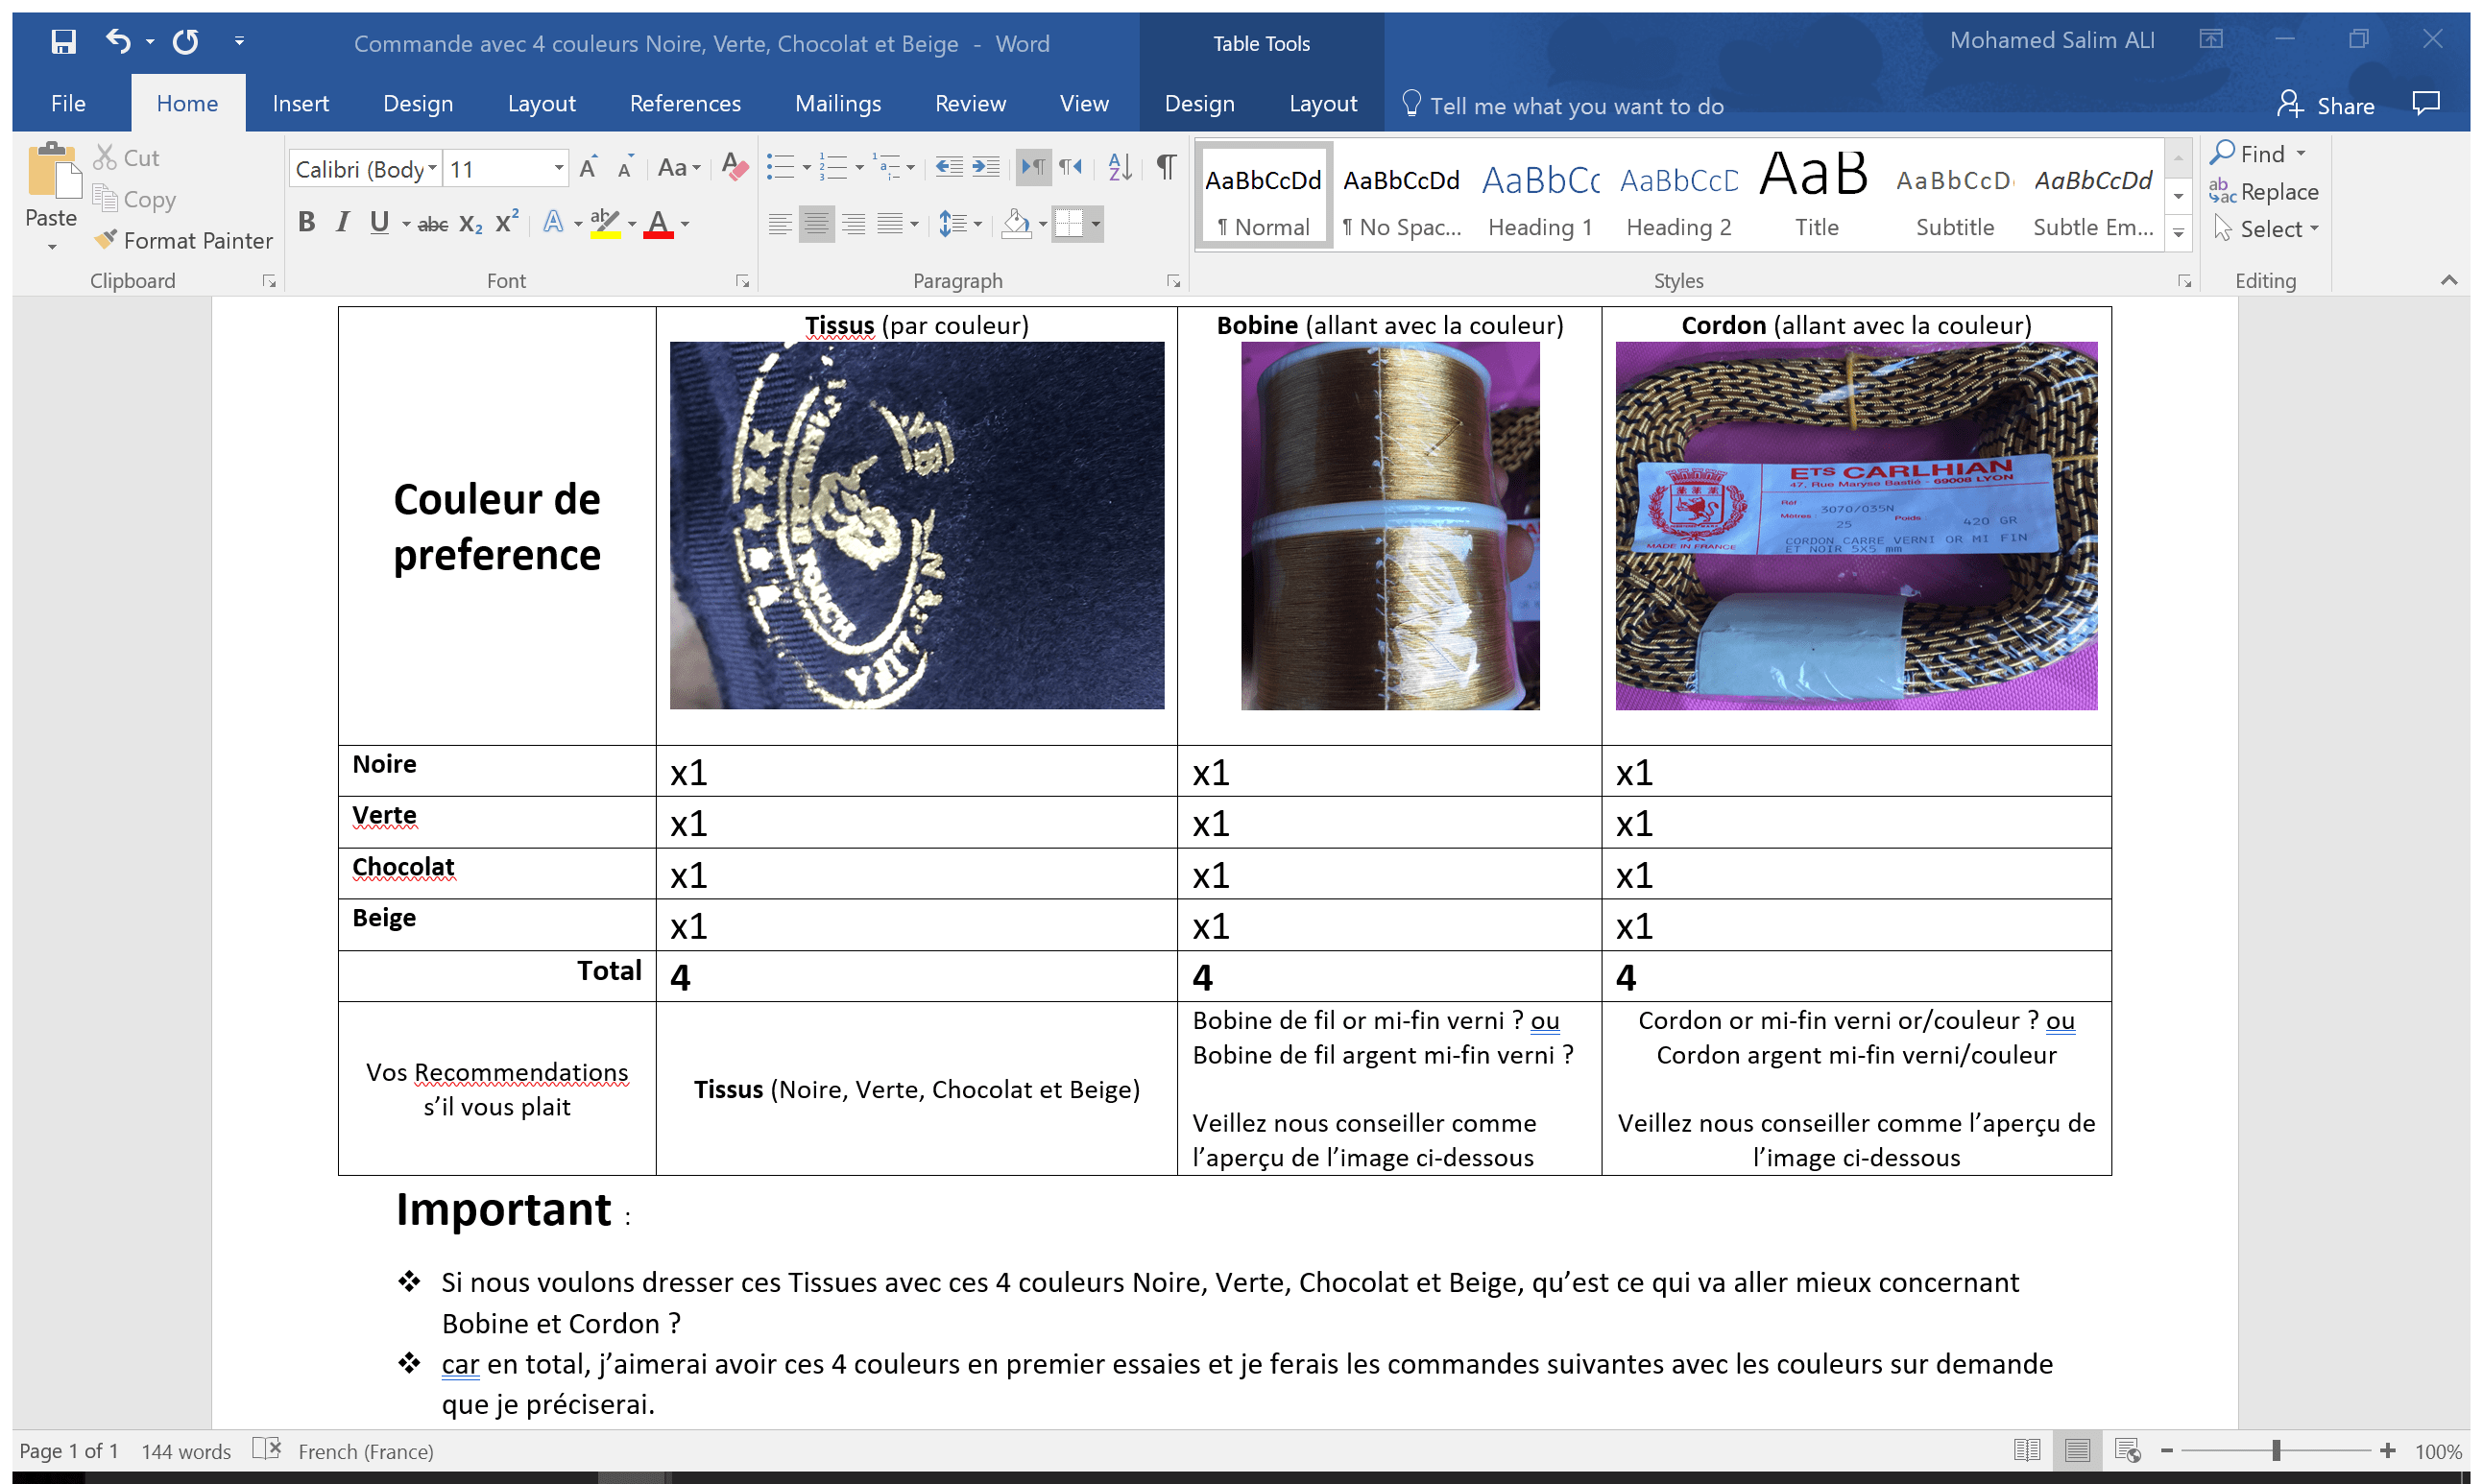Increase font size with Grow Font icon
2483x1484 pixels.
(589, 168)
